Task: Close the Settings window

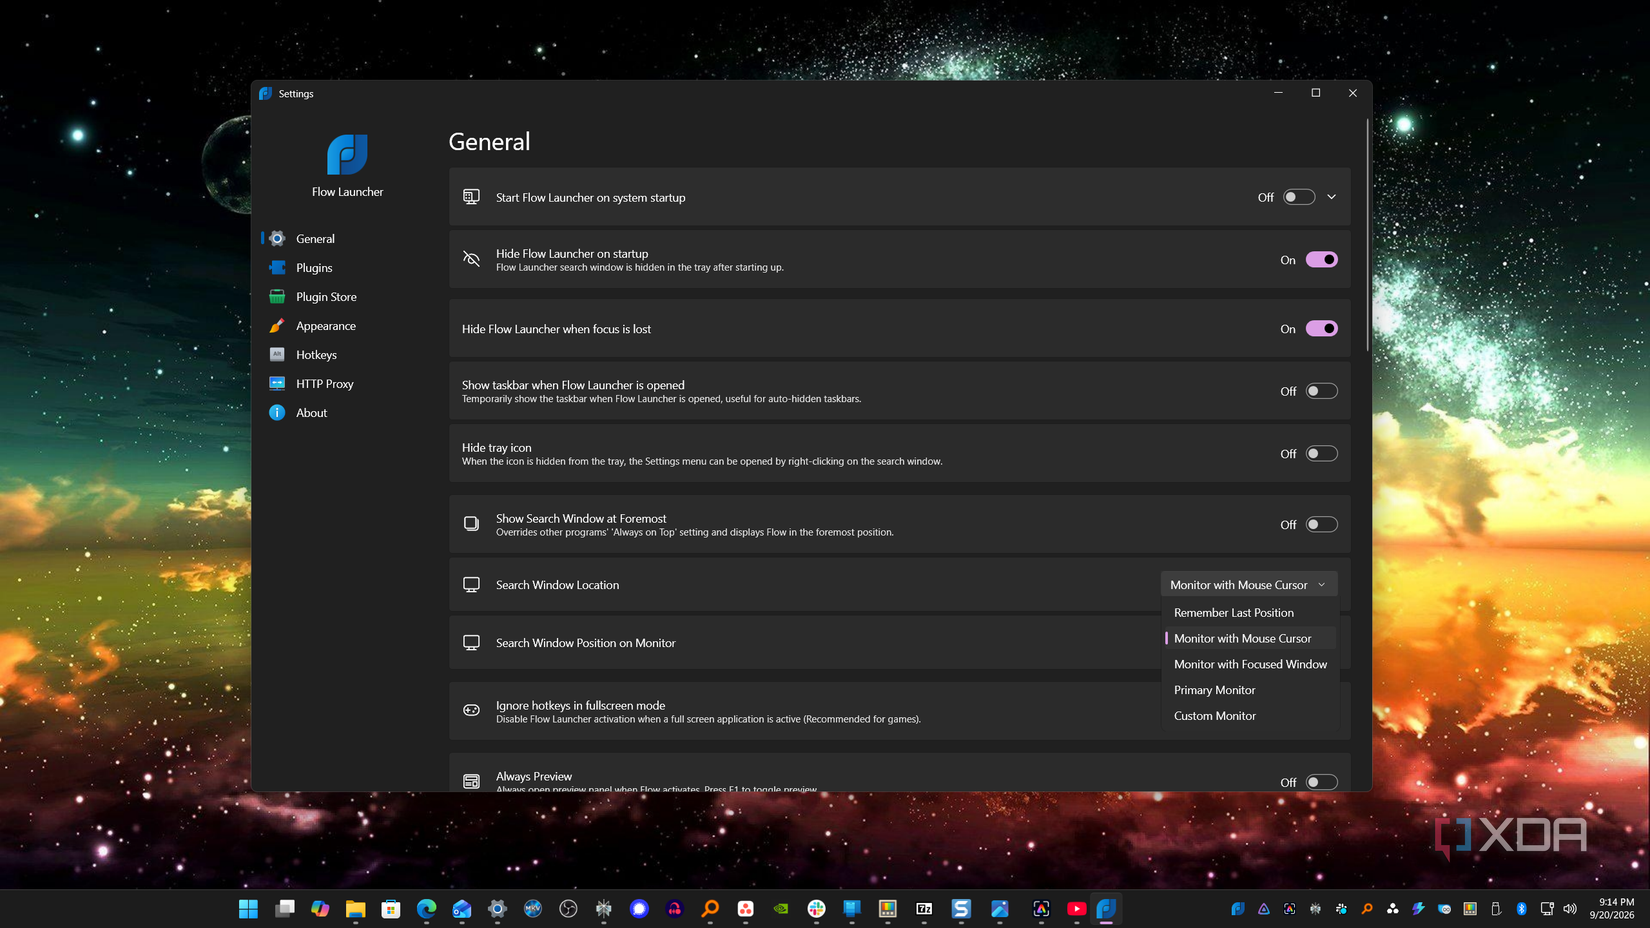Action: click(1353, 93)
